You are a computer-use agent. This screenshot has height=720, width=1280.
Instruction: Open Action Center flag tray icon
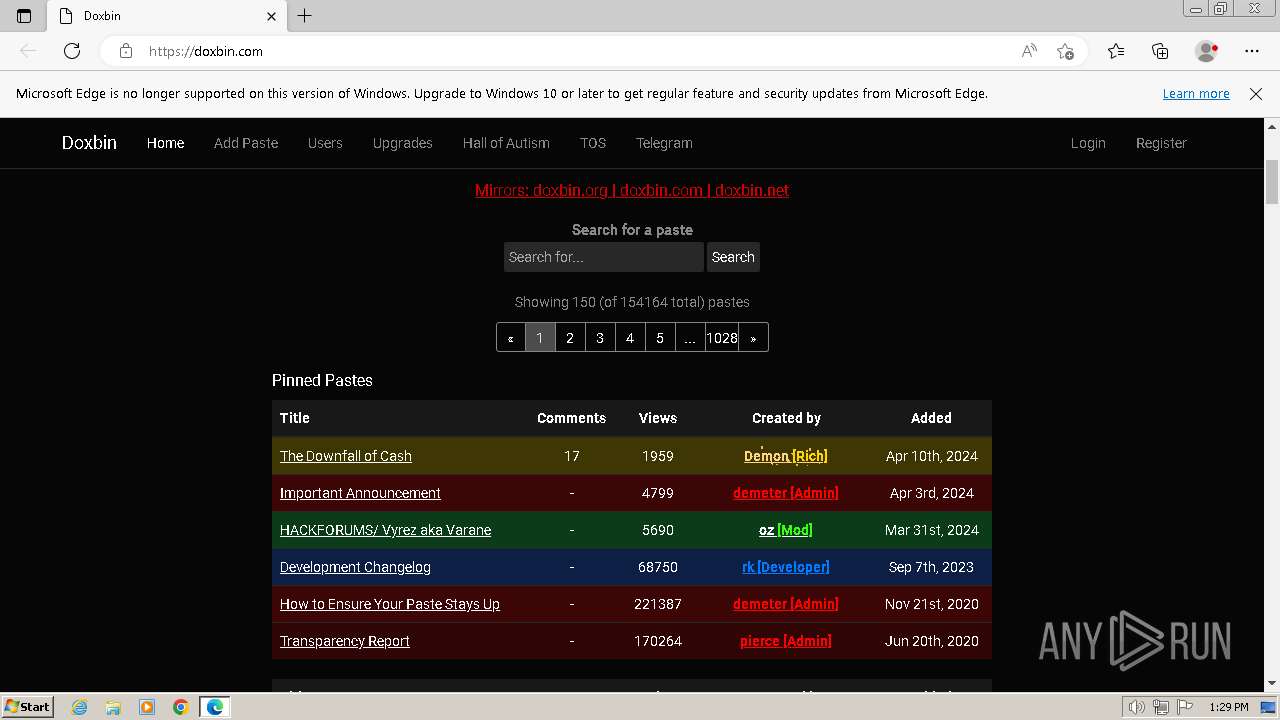[x=1185, y=707]
